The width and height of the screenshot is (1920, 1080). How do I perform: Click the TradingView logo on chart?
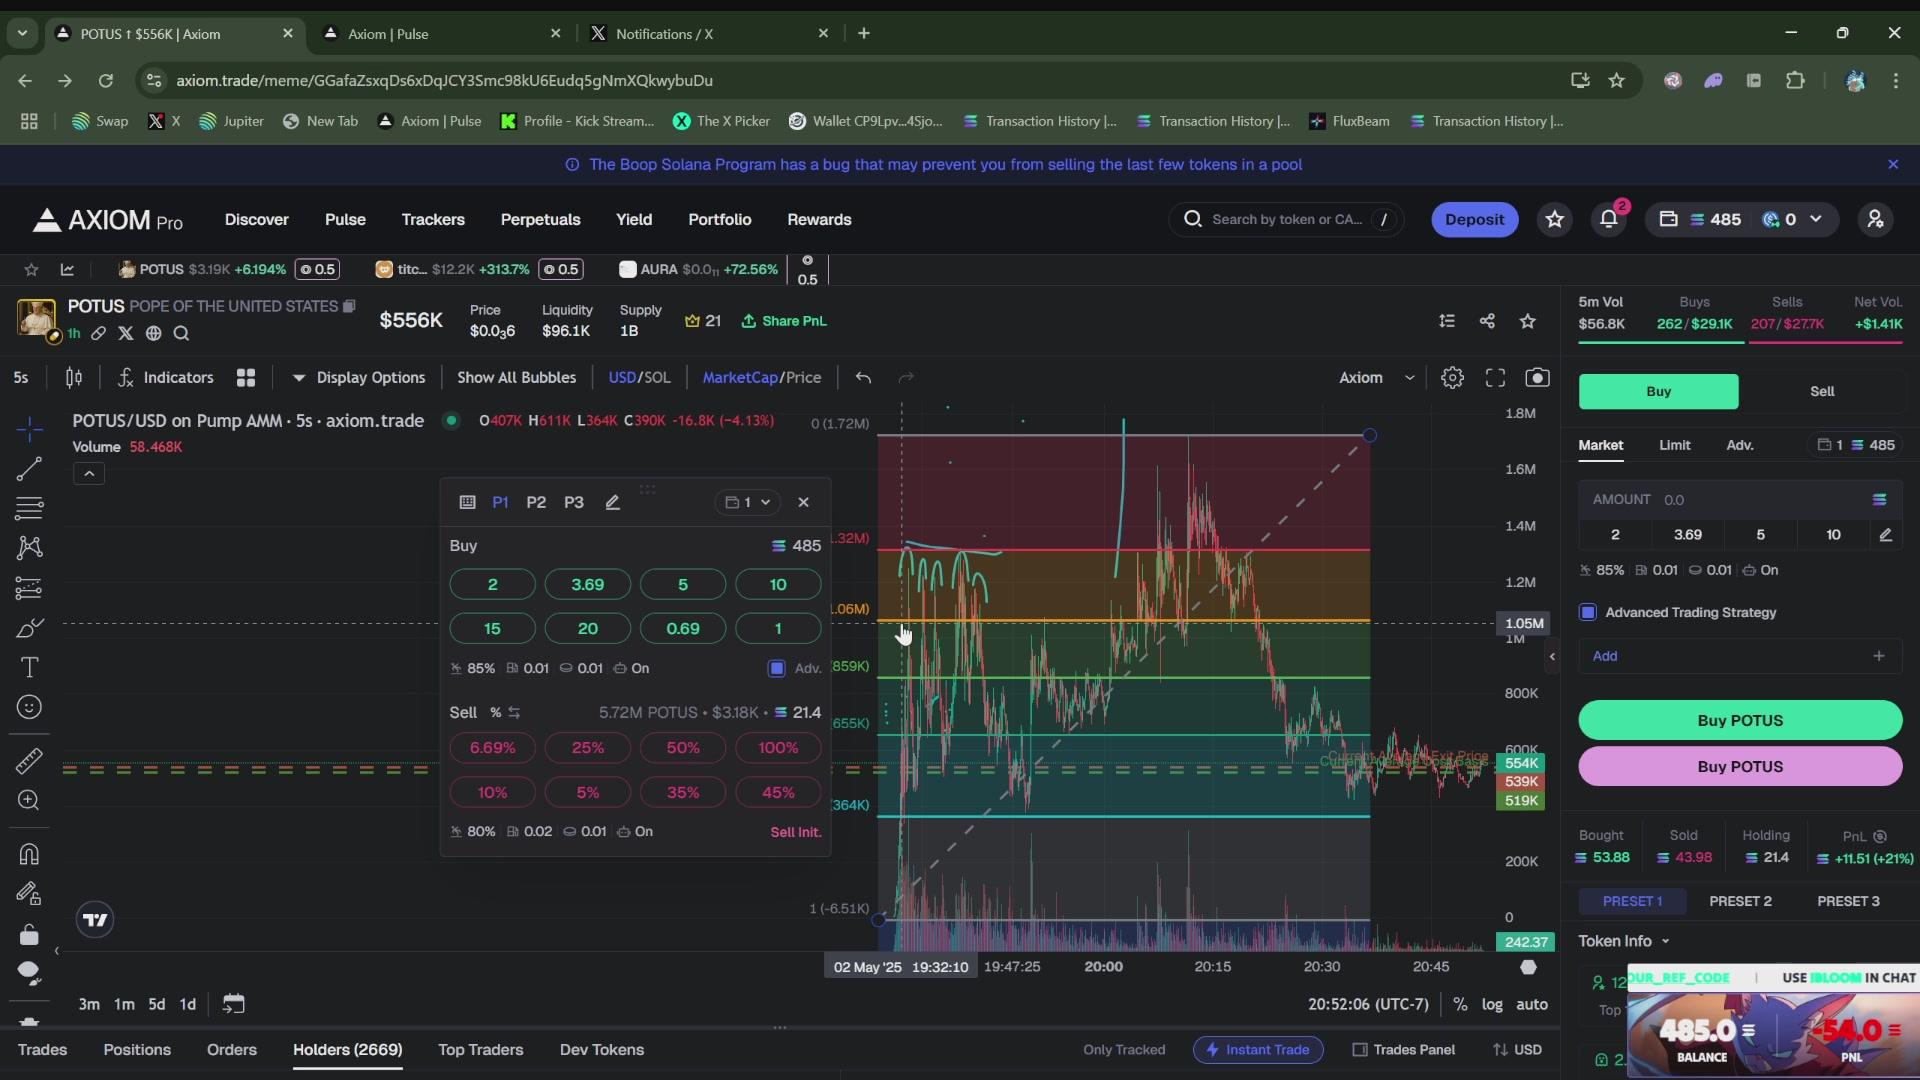(x=95, y=920)
